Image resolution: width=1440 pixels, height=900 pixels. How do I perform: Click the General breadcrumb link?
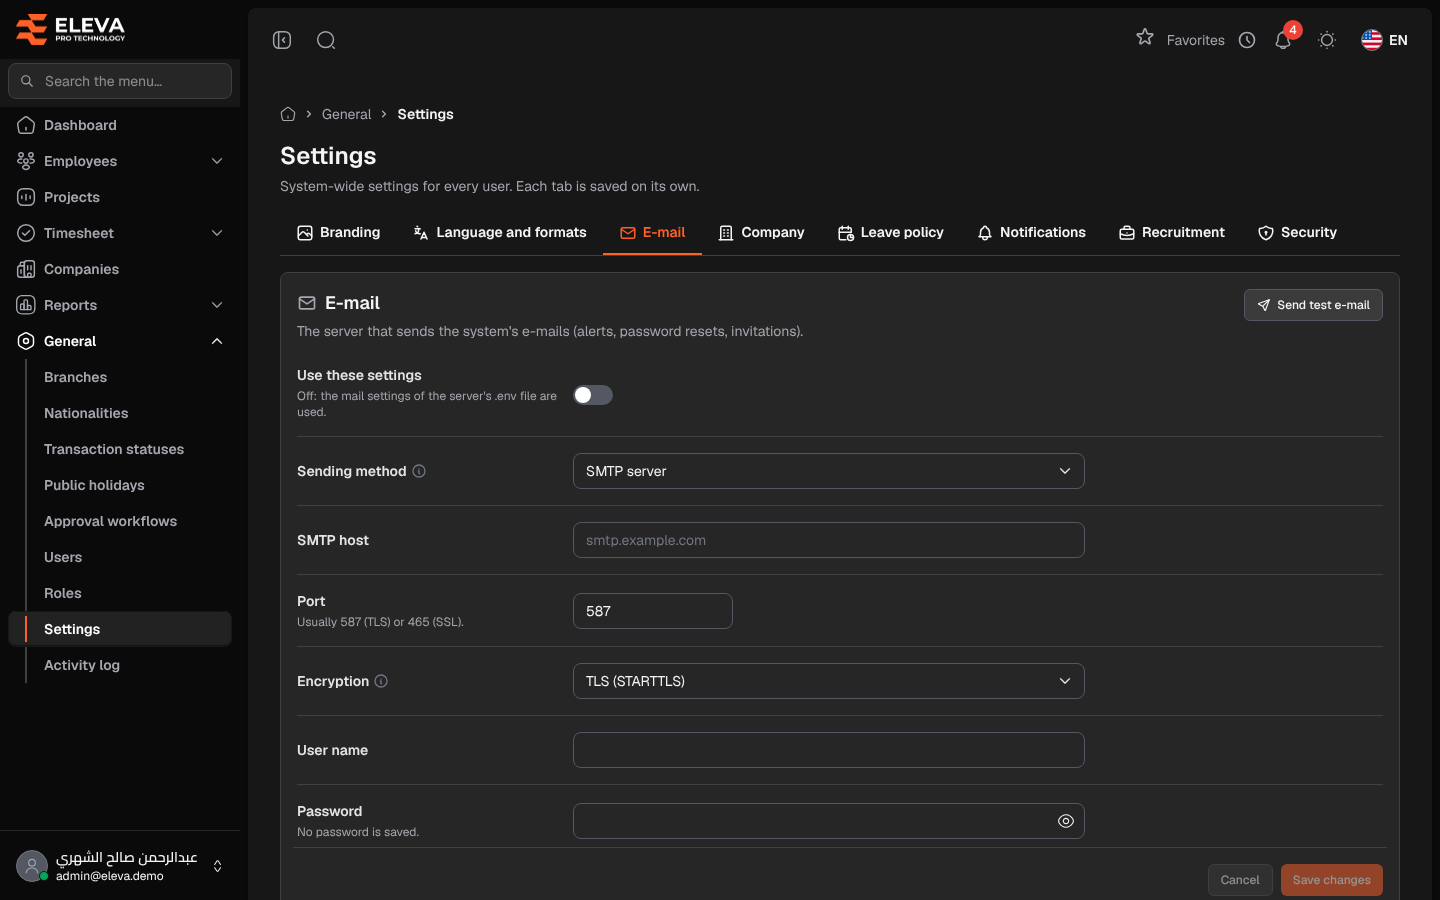(347, 114)
